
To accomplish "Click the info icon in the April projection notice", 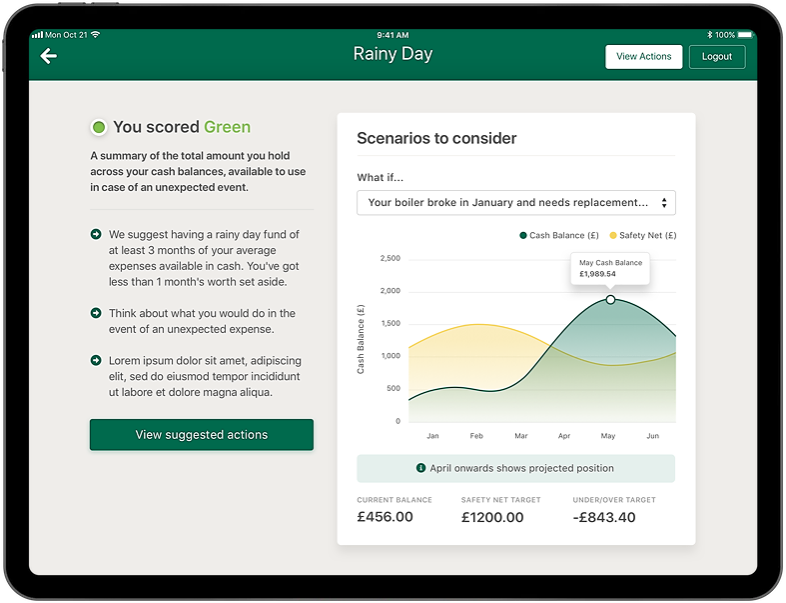I will (421, 468).
